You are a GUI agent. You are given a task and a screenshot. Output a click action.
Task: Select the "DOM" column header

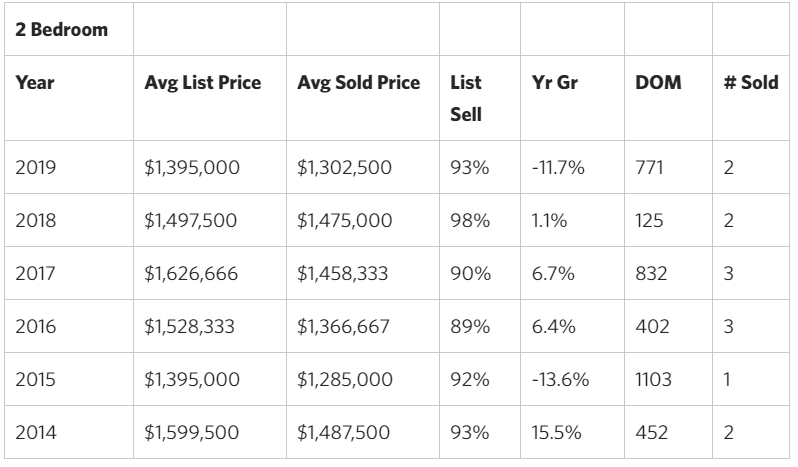tap(652, 83)
